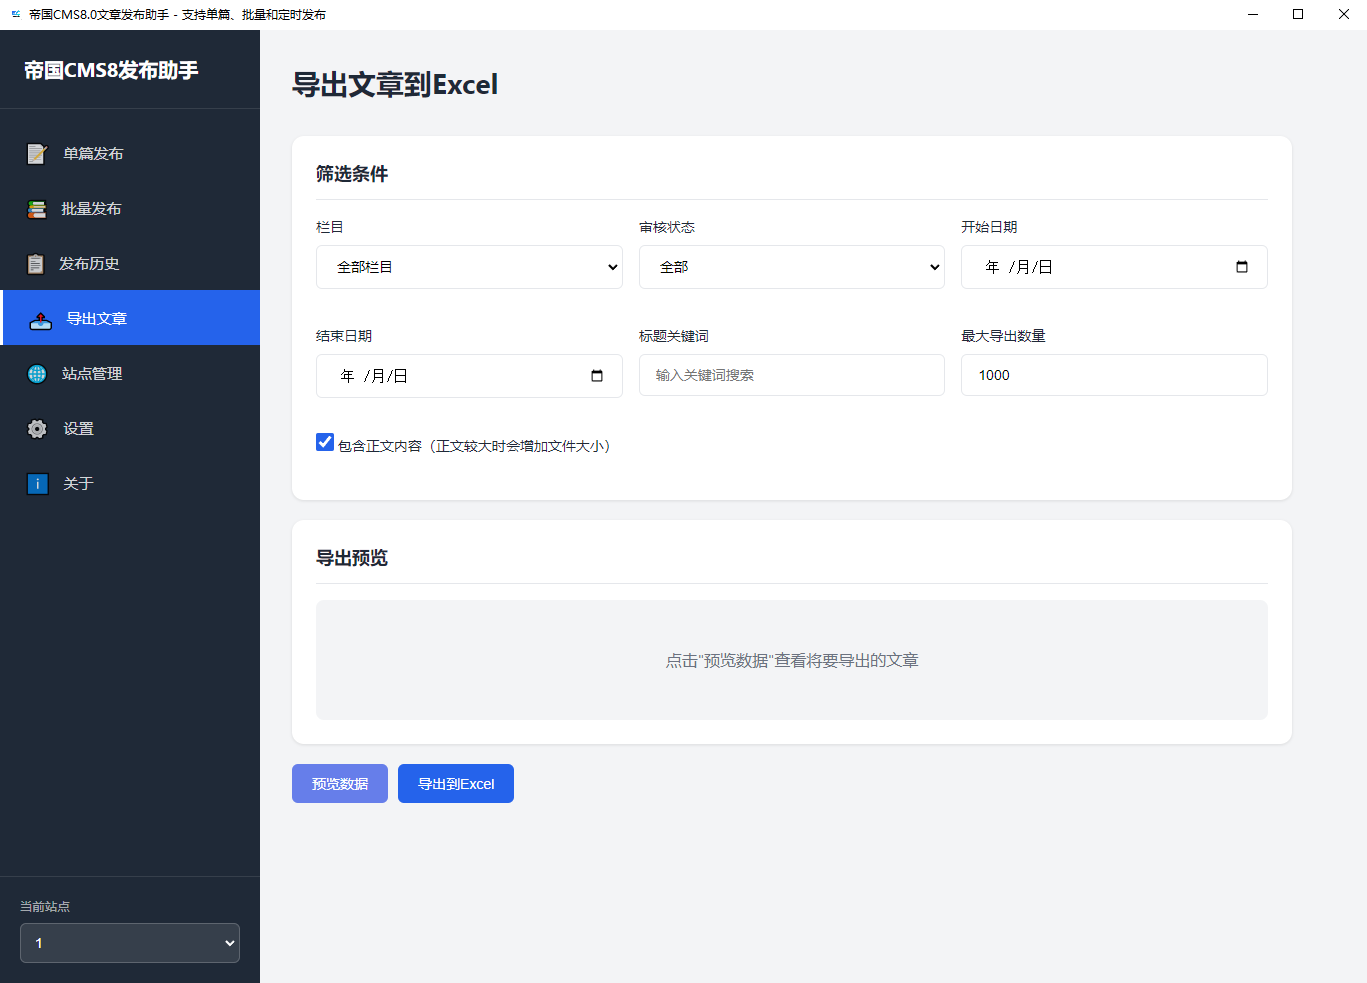Screen dimensions: 1367x983
Task: Click the export tray icon for 导出文章
Action: click(x=40, y=320)
